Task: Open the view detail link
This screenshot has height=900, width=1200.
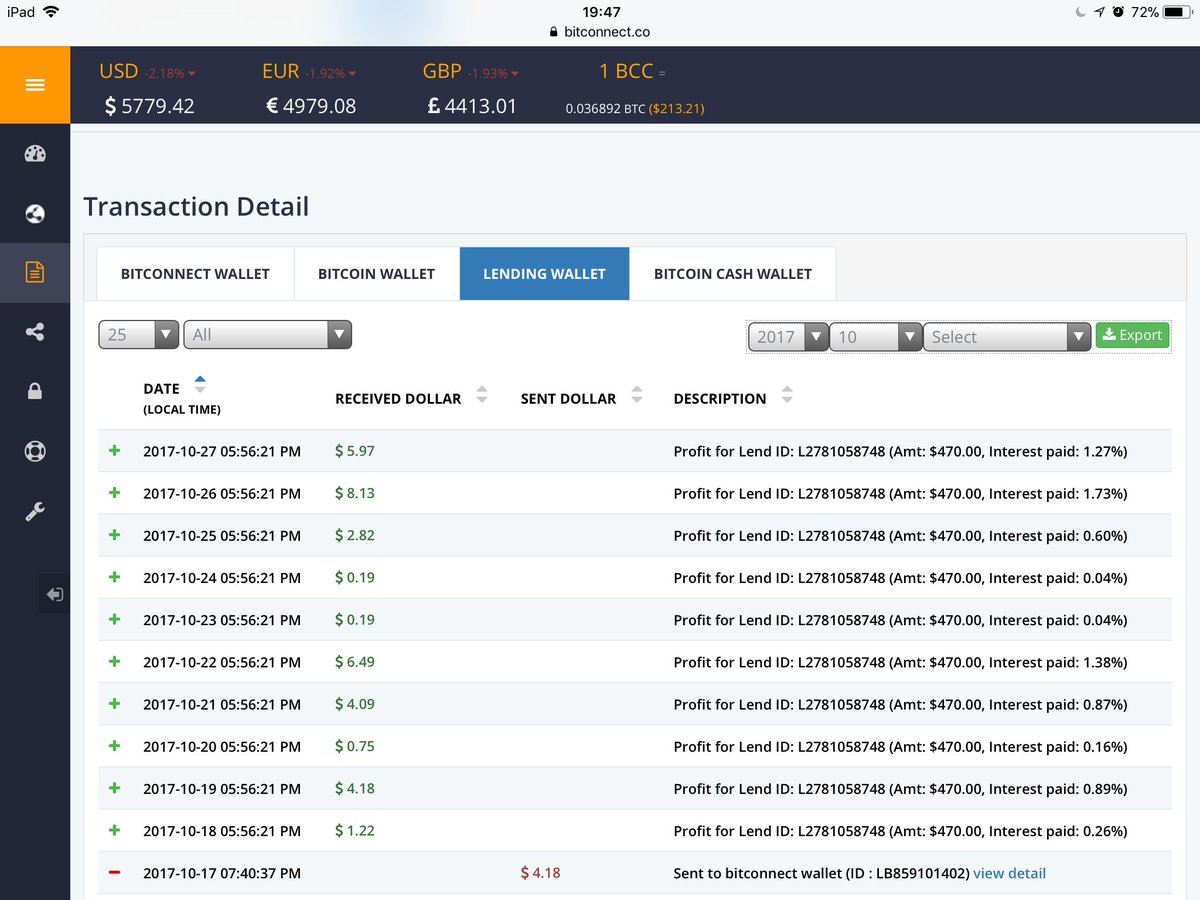Action: click(x=1009, y=873)
